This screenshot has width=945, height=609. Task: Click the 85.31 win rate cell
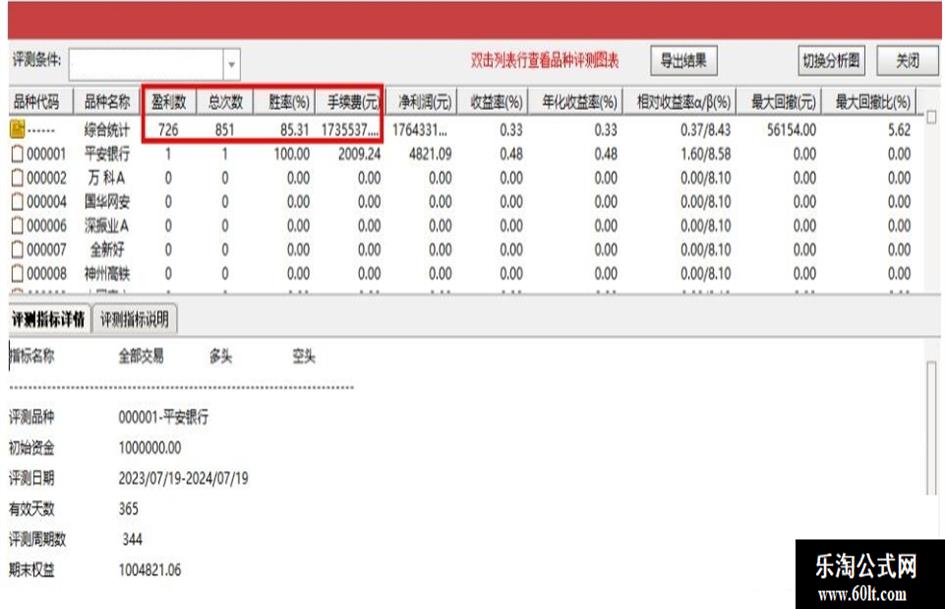[295, 130]
